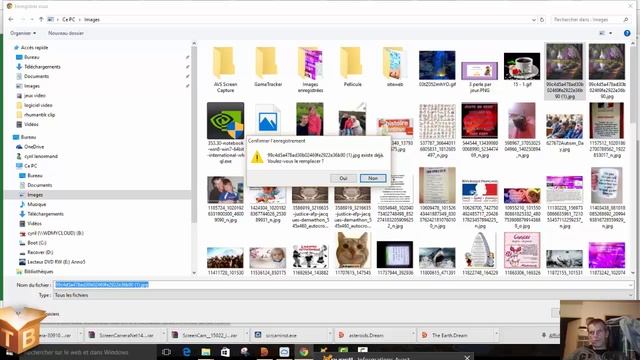Go up one folder level arrow

point(41,20)
